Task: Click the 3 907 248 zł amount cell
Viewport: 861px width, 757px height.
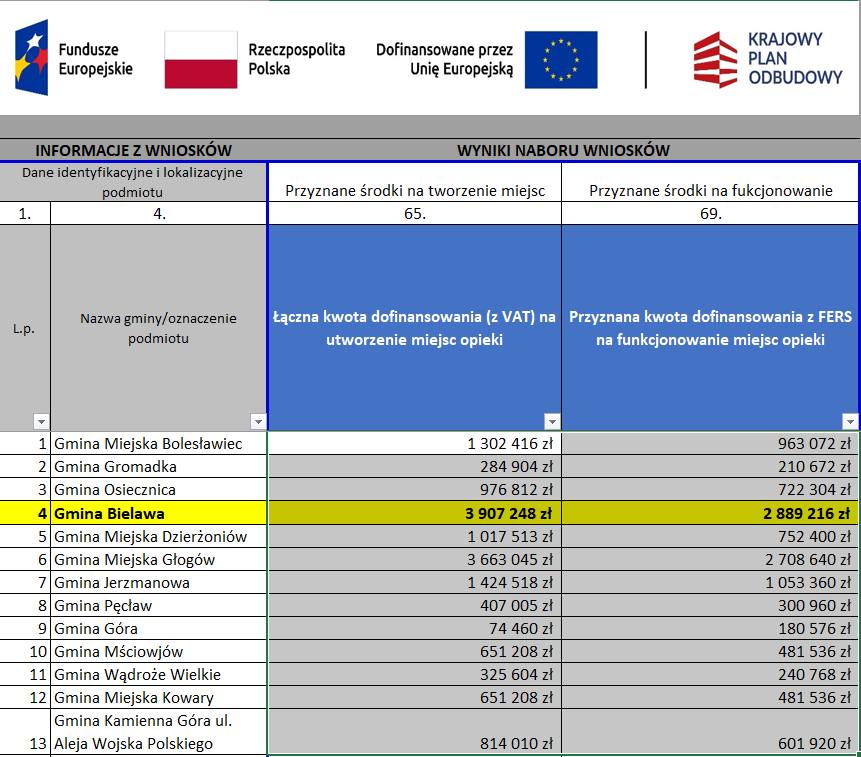Action: point(414,513)
